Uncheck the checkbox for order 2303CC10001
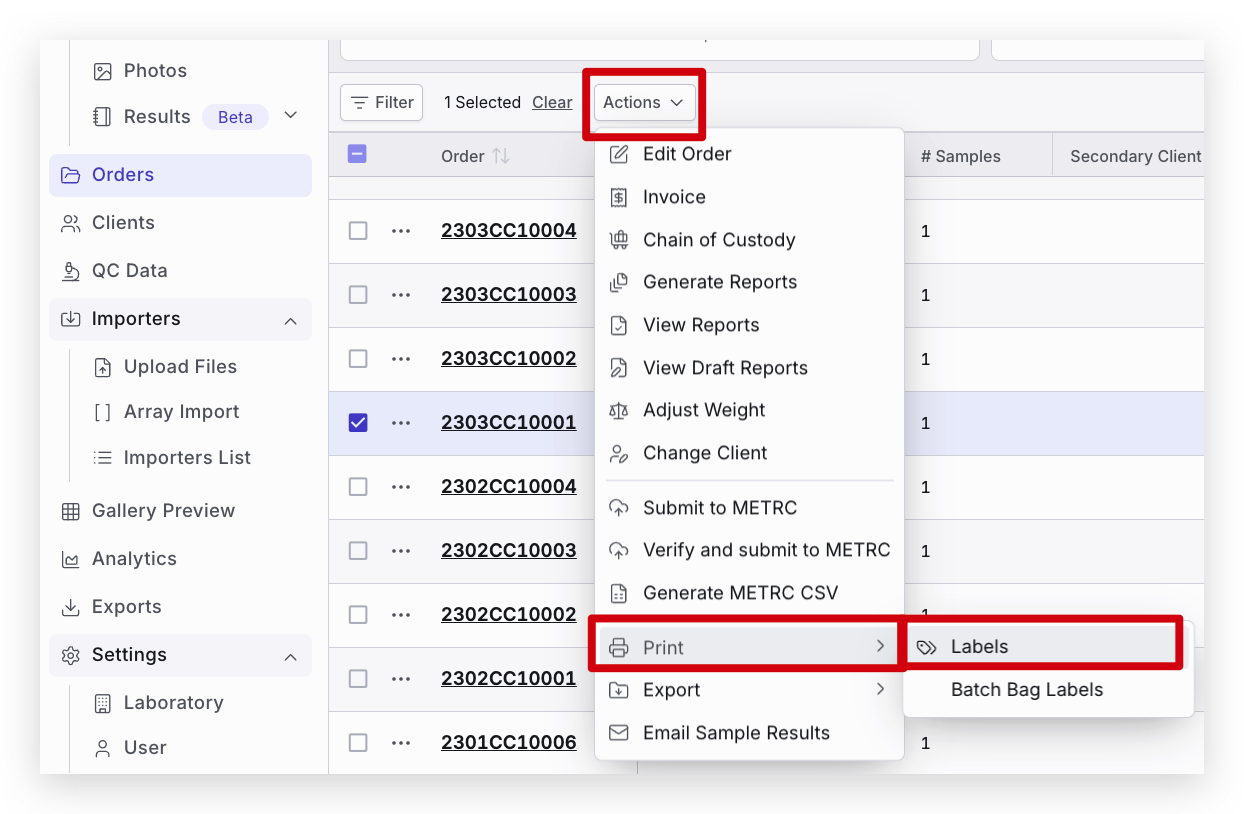1244x814 pixels. (x=358, y=423)
